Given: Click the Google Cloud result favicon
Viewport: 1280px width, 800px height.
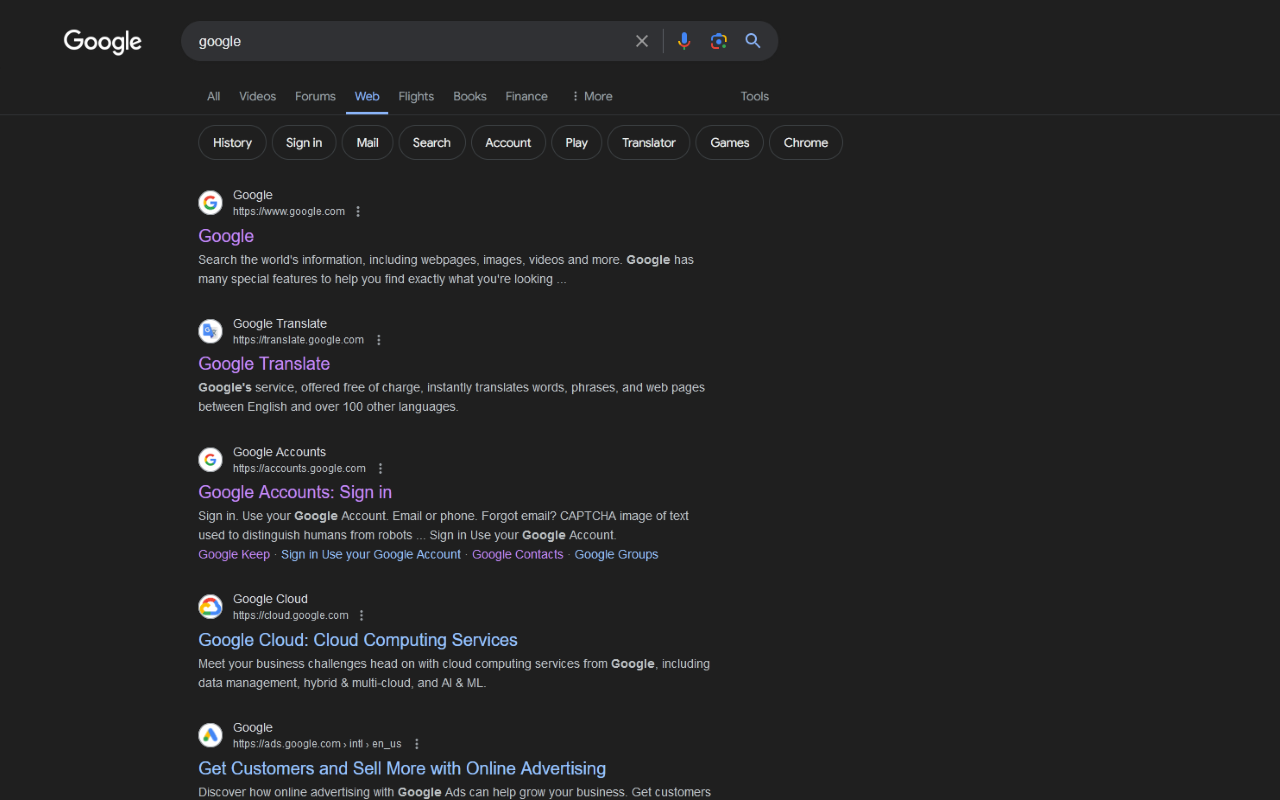Looking at the screenshot, I should tap(210, 606).
